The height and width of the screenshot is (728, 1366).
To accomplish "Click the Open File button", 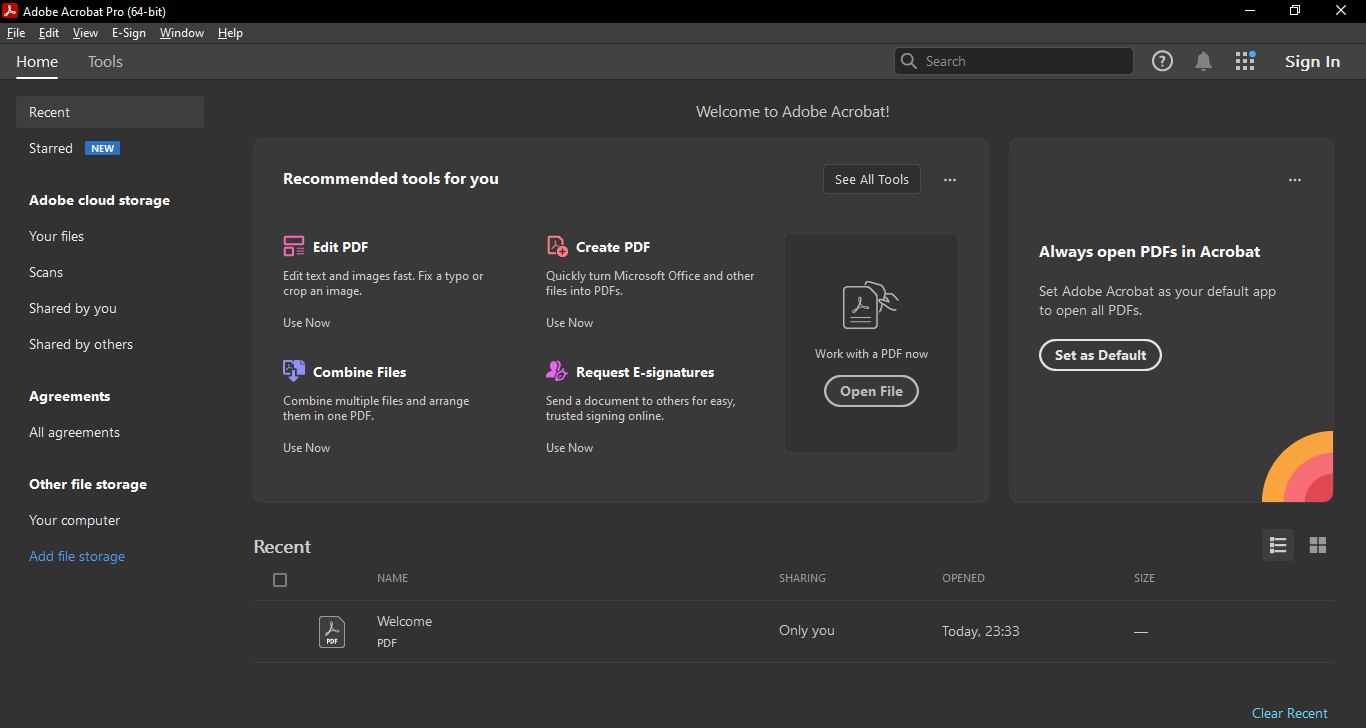I will pyautogui.click(x=871, y=391).
